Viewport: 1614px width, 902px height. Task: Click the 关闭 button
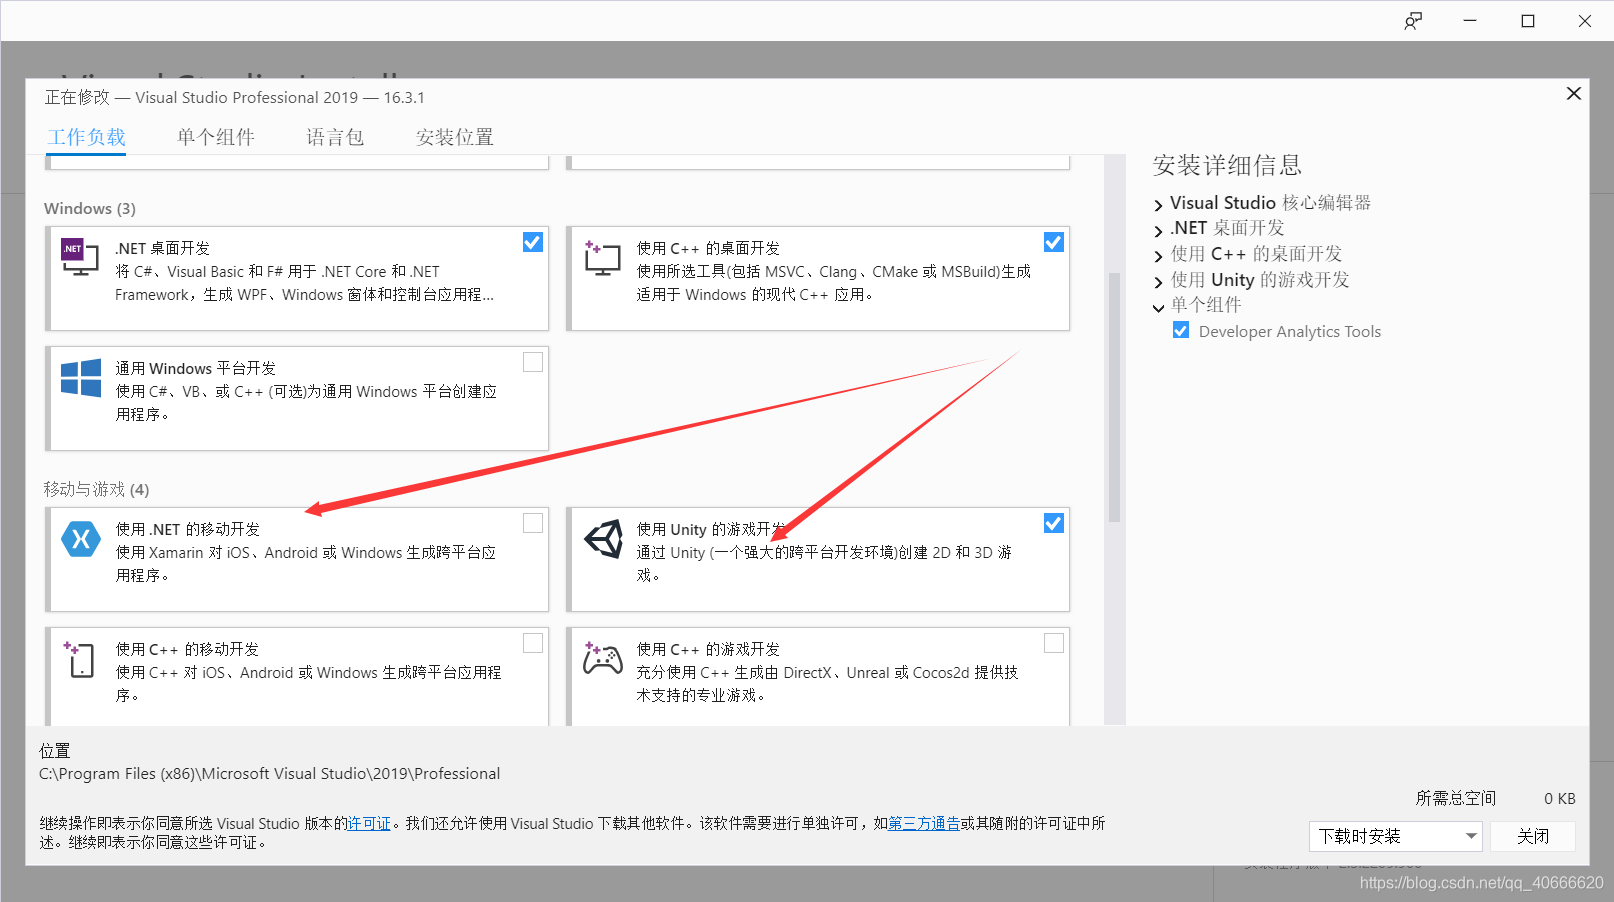click(1533, 836)
